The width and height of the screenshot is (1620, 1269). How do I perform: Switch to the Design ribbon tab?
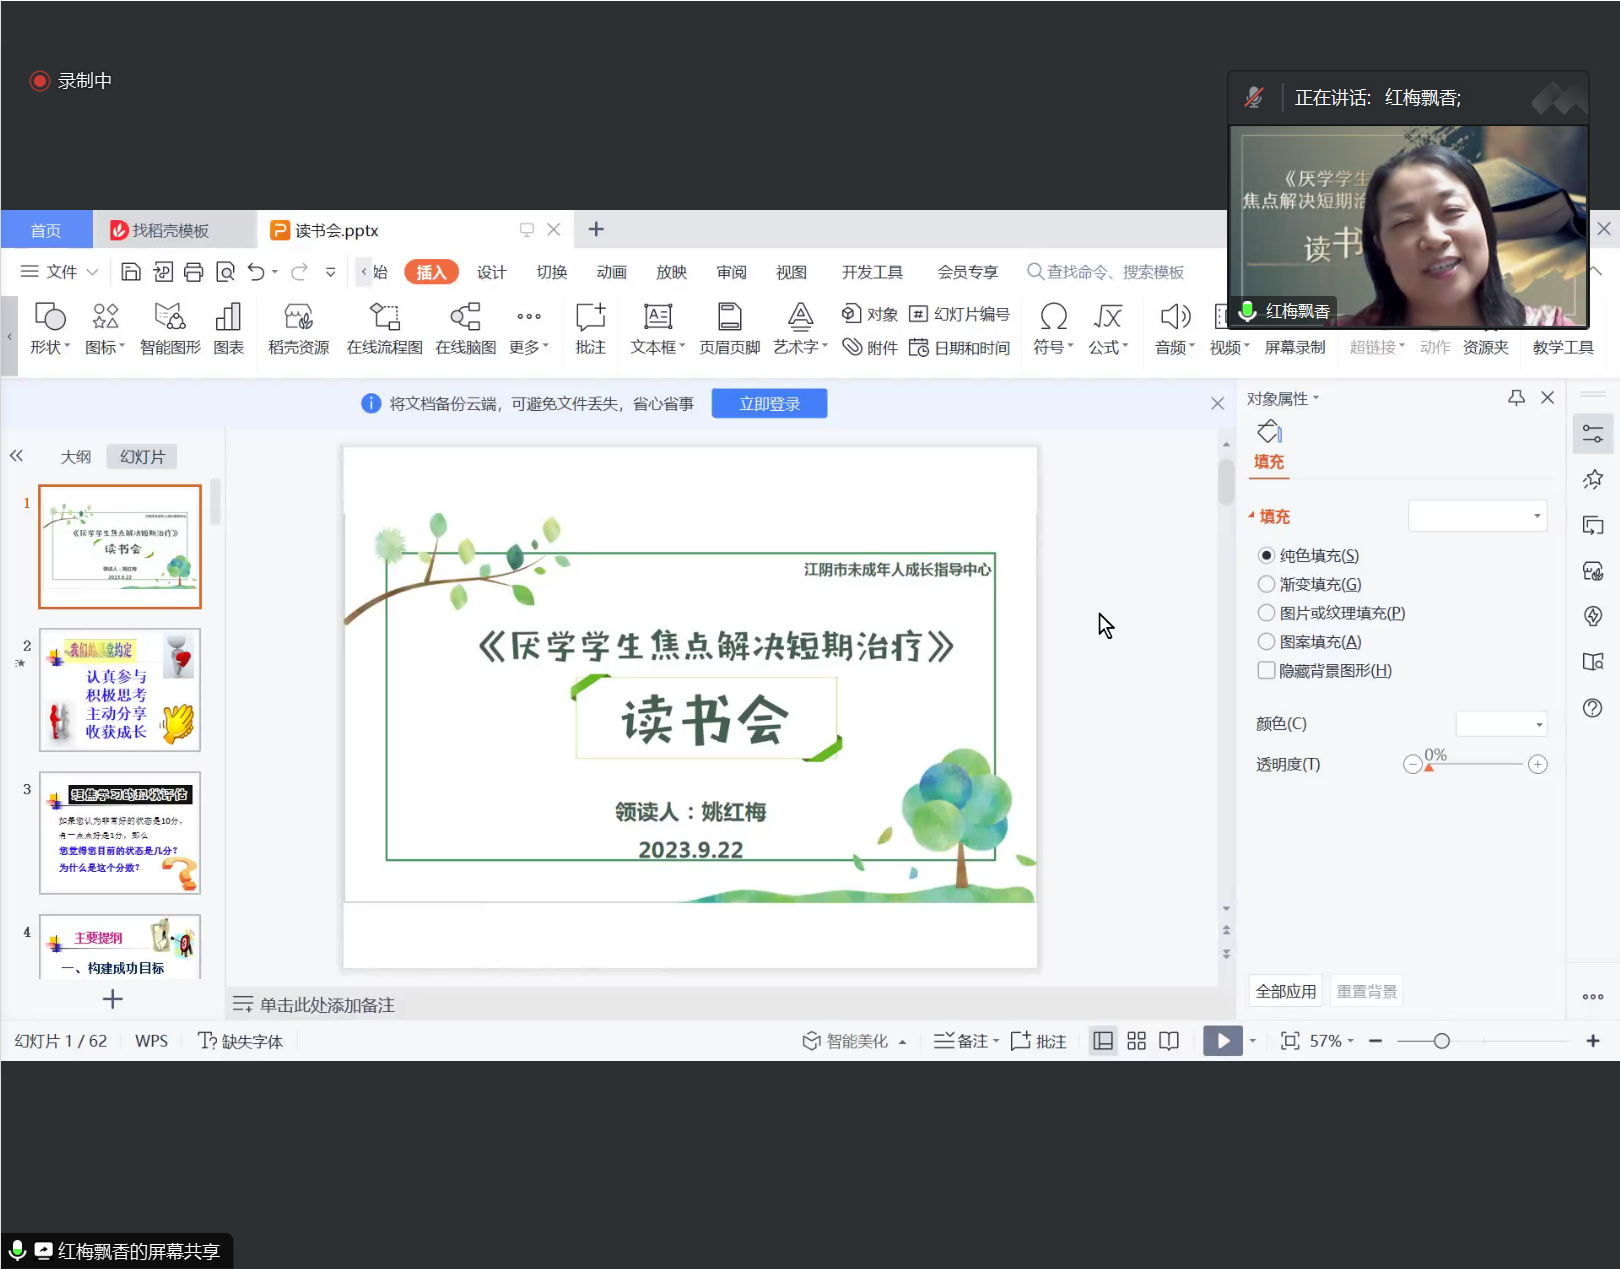click(x=491, y=272)
